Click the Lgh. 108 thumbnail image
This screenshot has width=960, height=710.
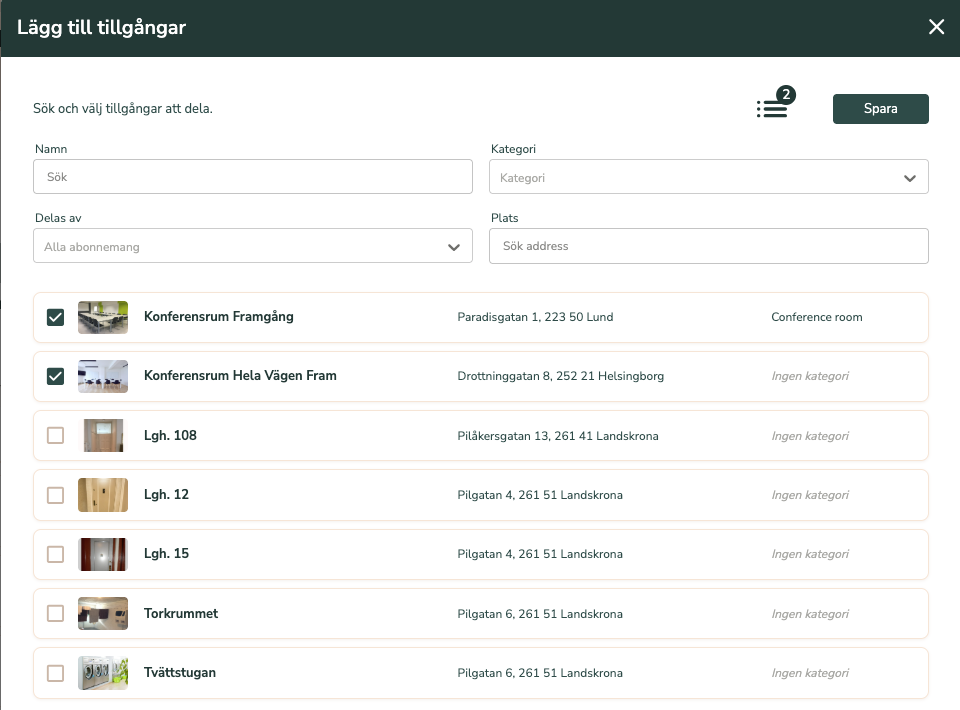coord(103,436)
